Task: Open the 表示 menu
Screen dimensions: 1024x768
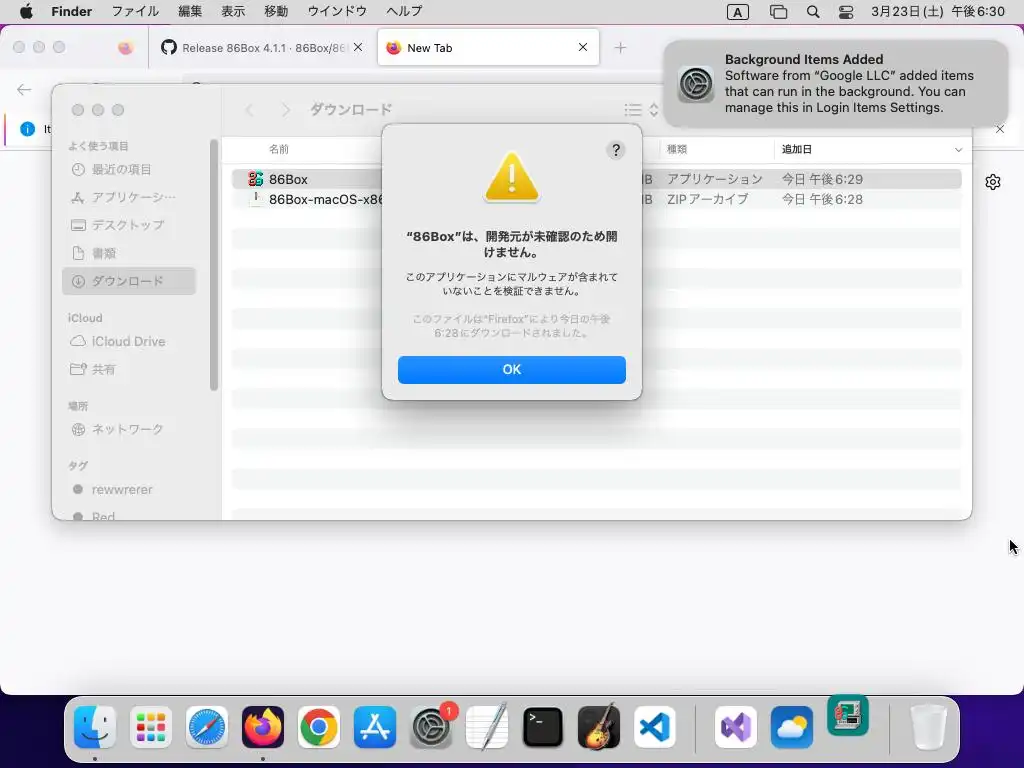Action: pos(232,11)
